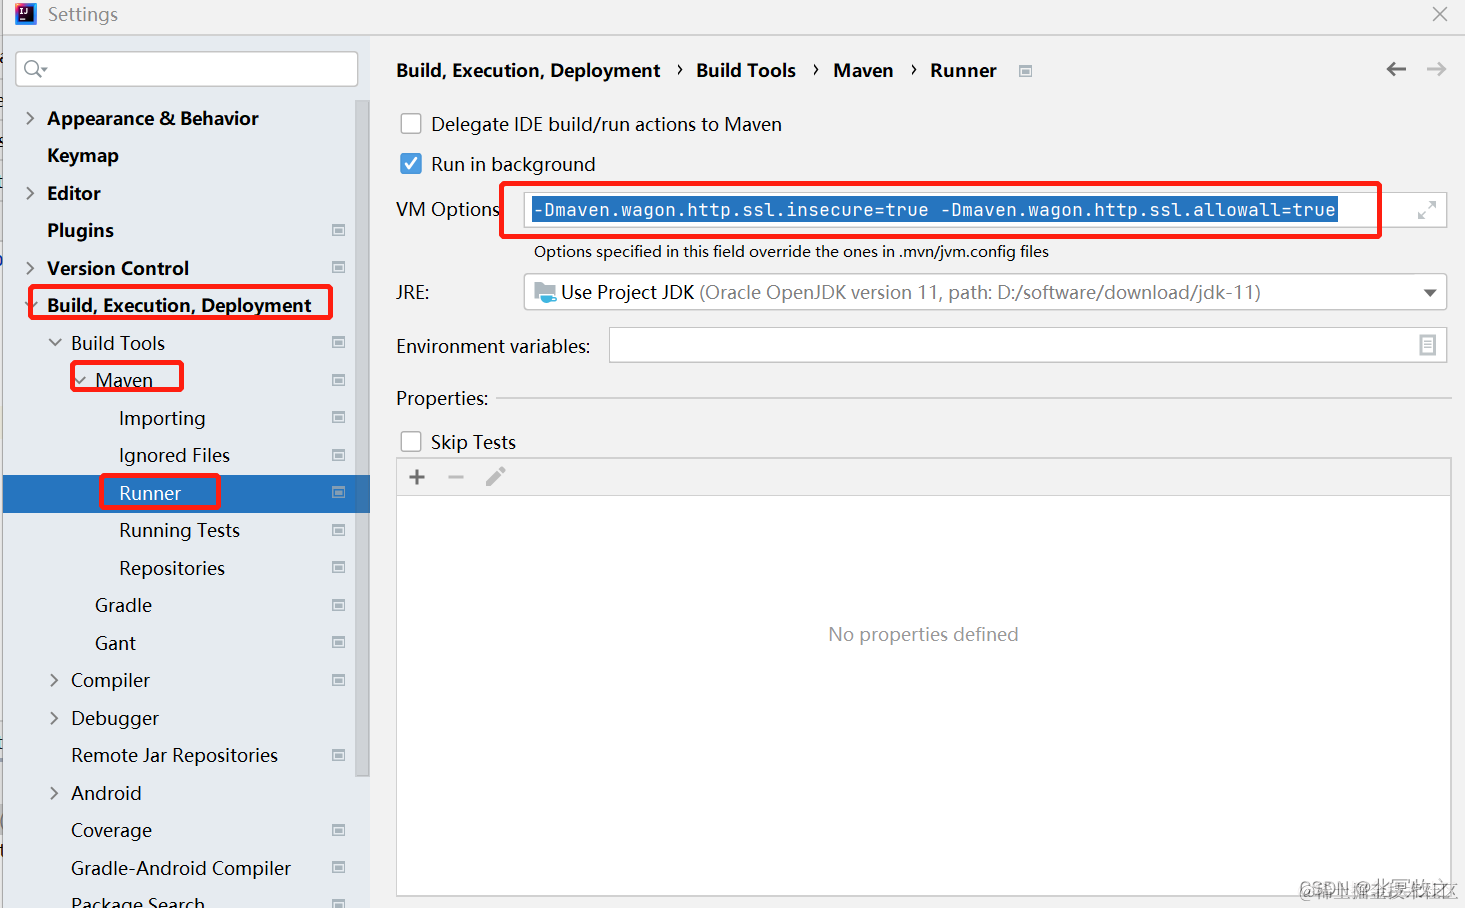The width and height of the screenshot is (1465, 908).
Task: Select the Runner tree item
Action: (x=150, y=493)
